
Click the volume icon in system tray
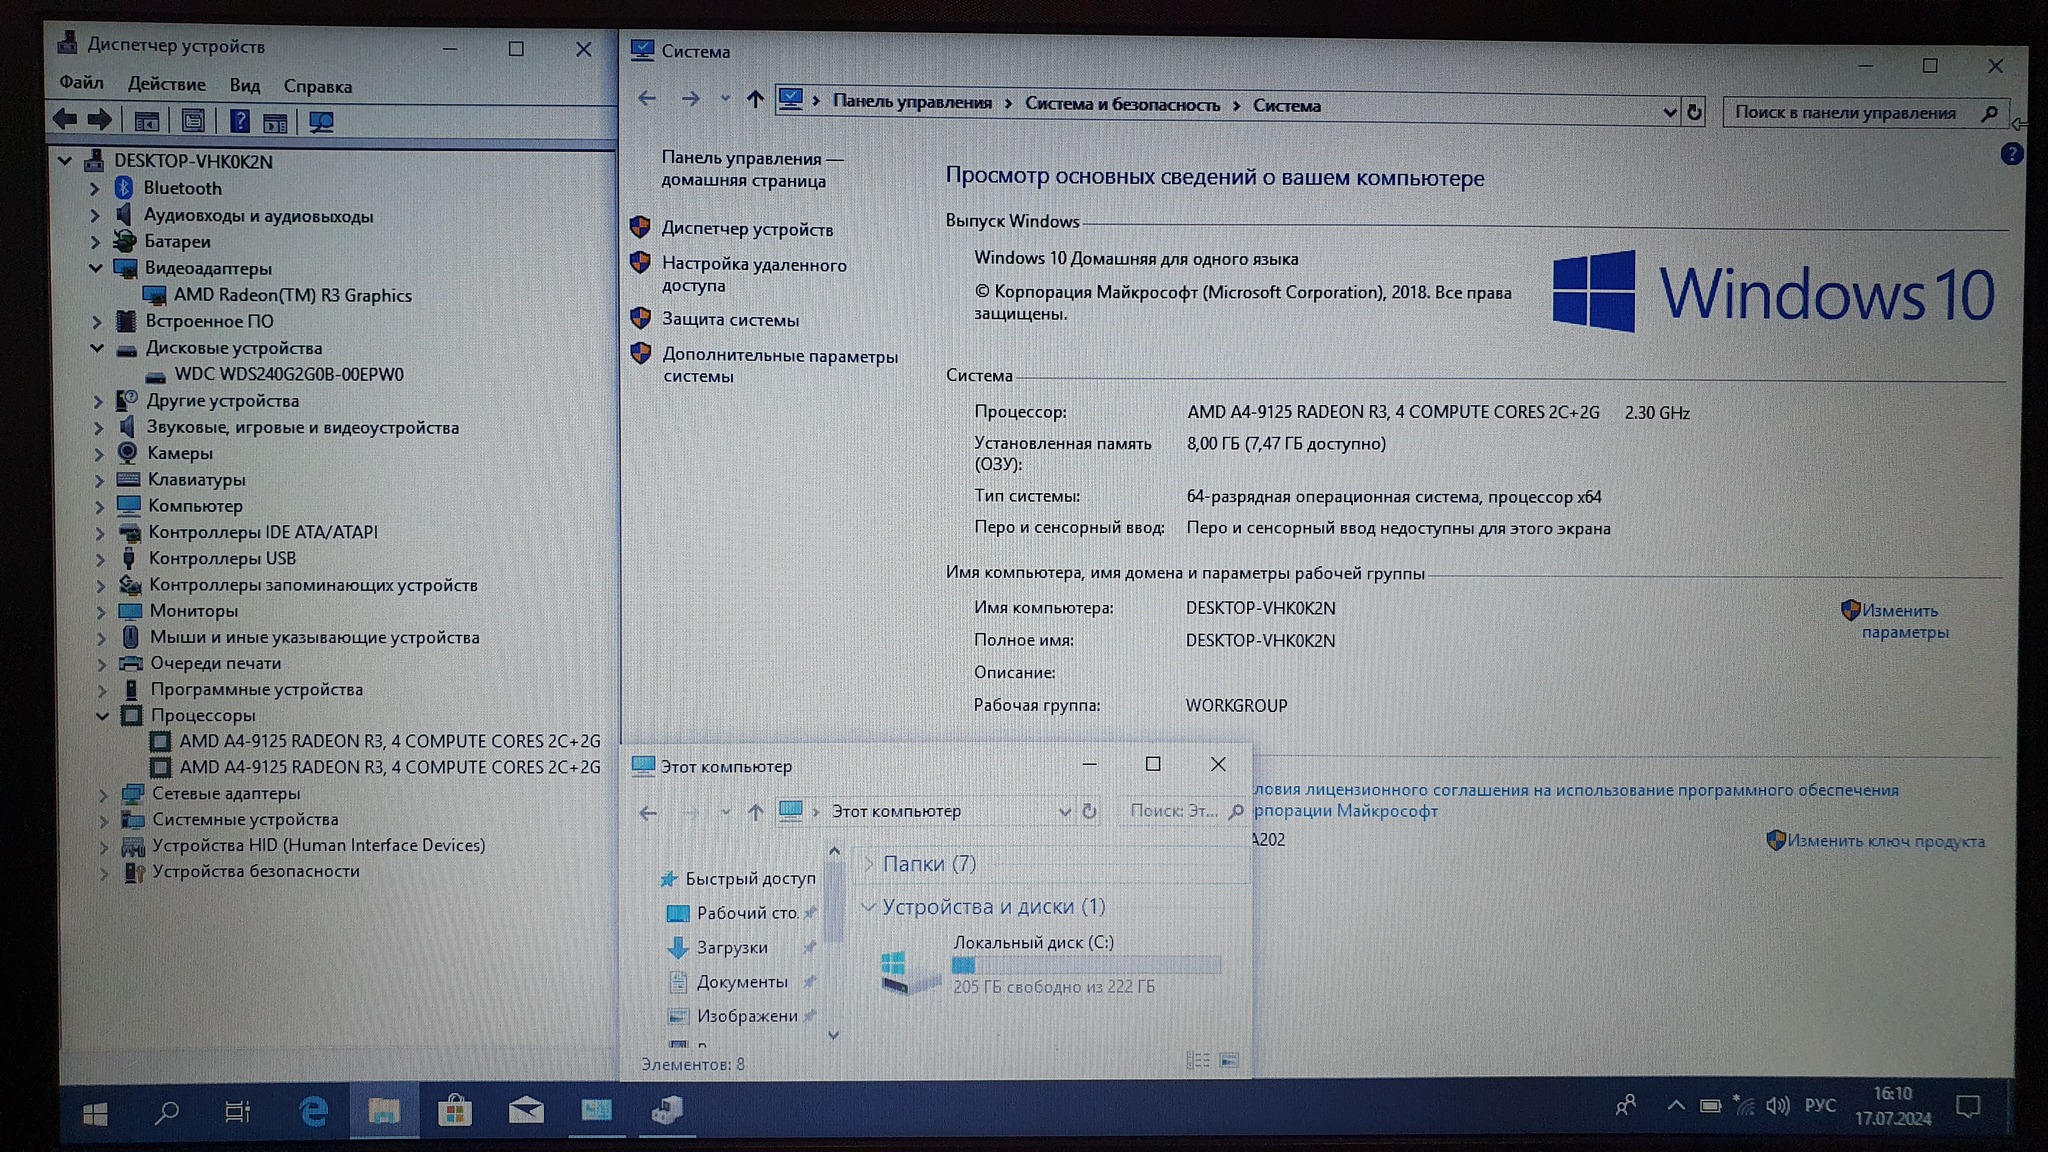point(1777,1105)
